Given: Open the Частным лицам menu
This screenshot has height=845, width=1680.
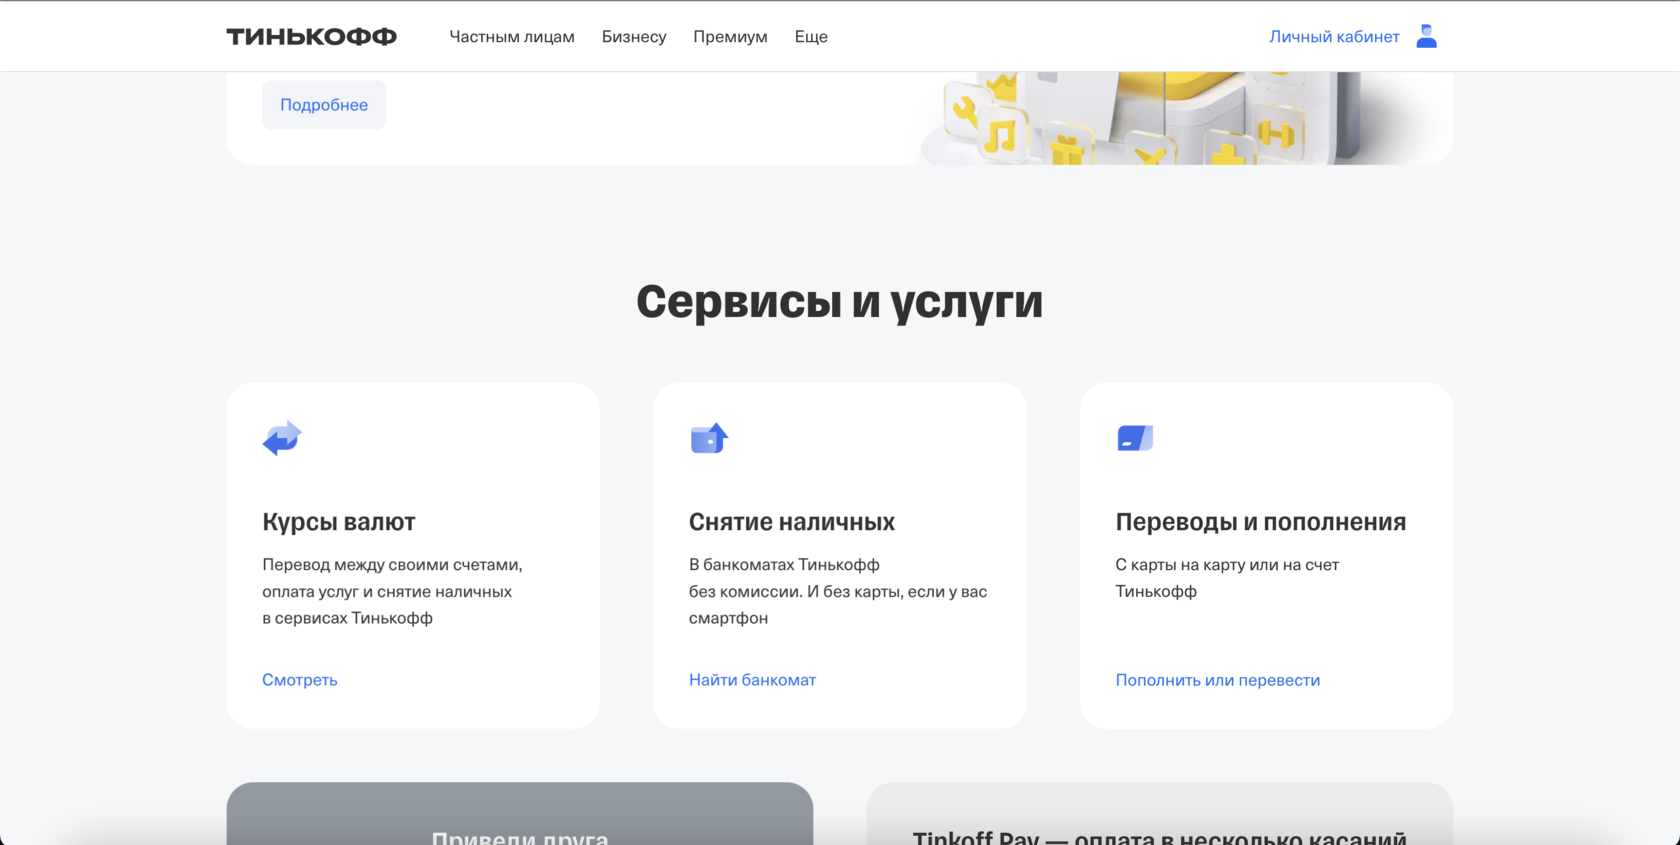Looking at the screenshot, I should tap(512, 37).
